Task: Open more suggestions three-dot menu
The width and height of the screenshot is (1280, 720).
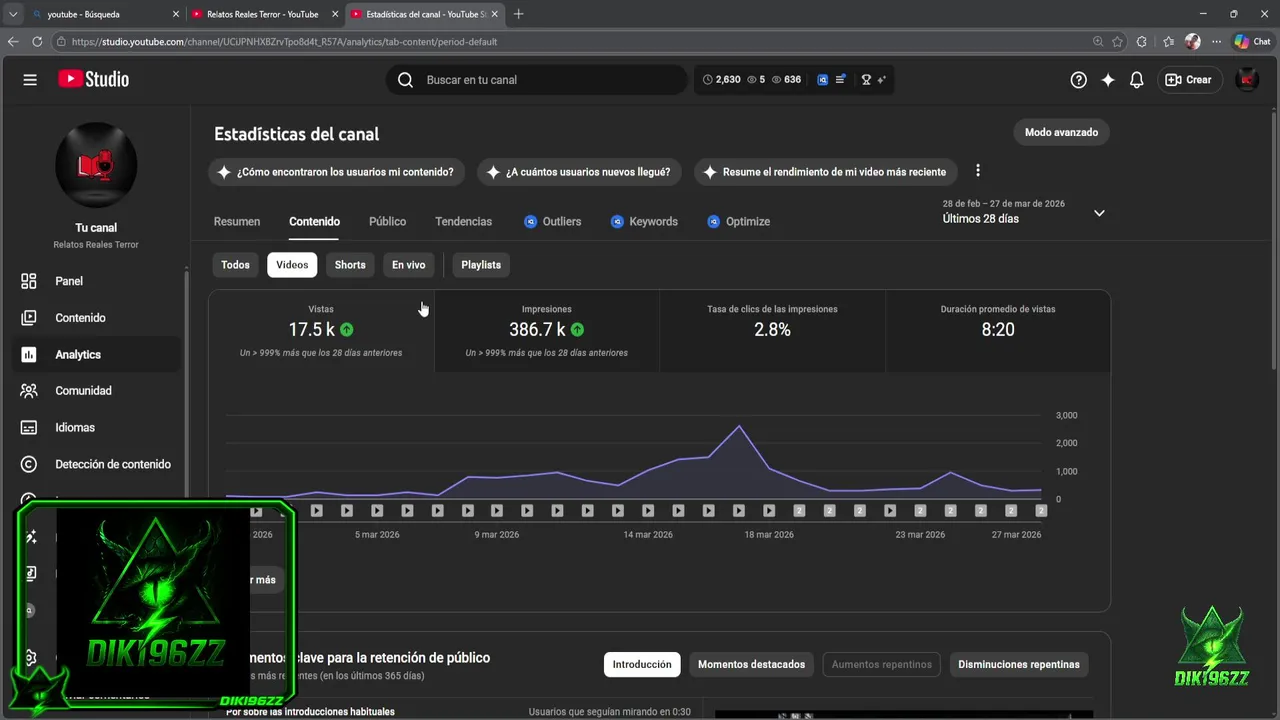Action: coord(978,171)
